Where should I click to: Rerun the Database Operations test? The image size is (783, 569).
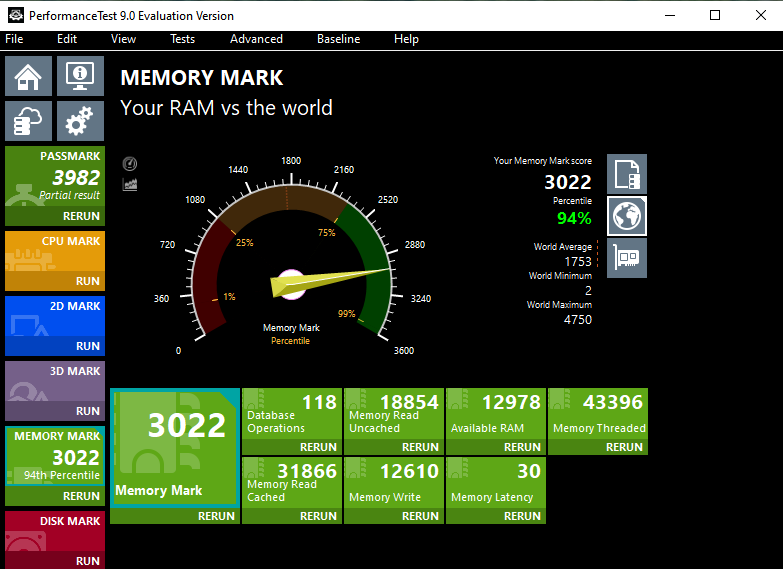click(292, 447)
